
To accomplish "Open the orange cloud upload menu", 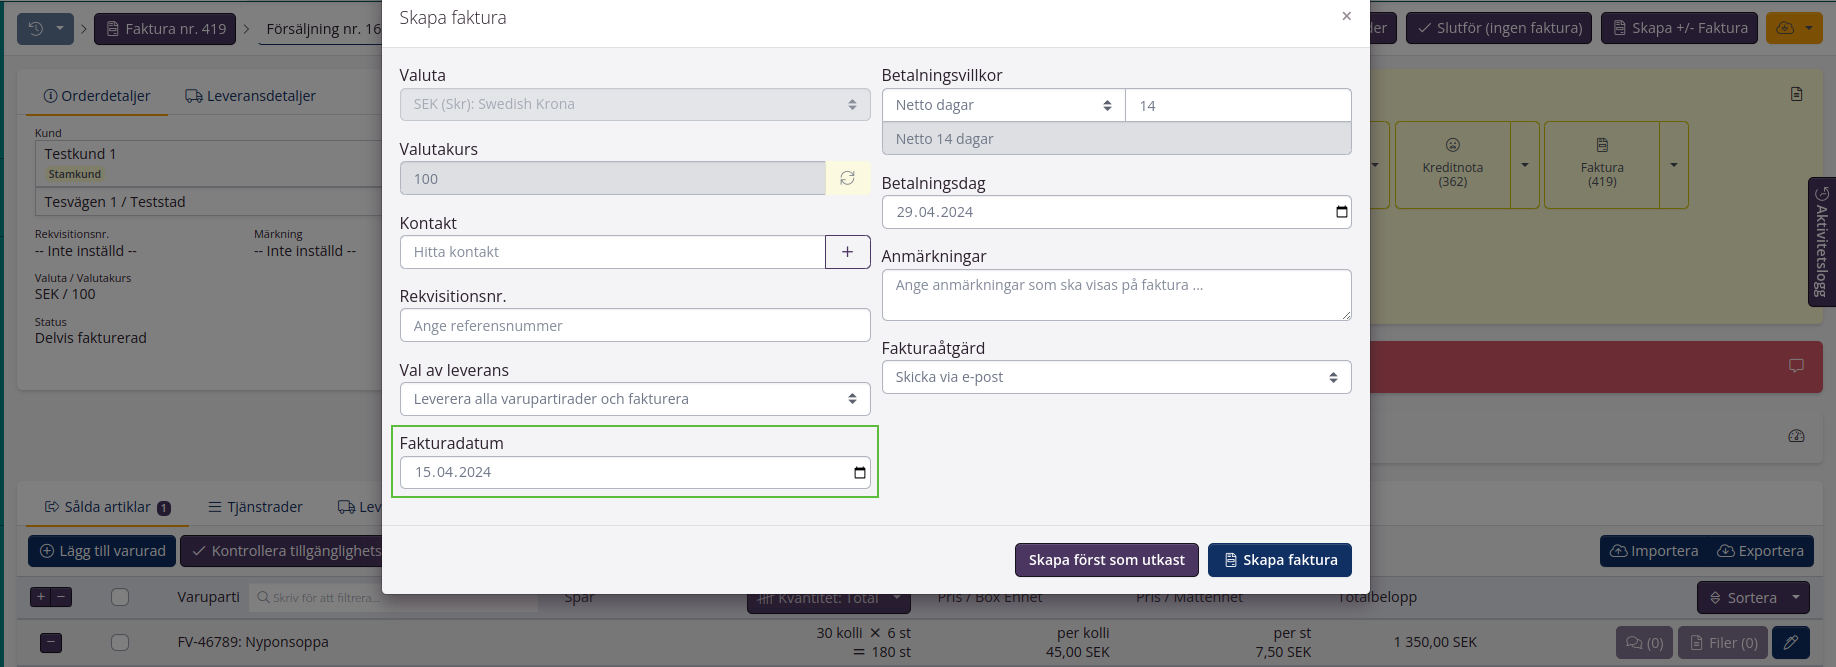I will point(1793,28).
